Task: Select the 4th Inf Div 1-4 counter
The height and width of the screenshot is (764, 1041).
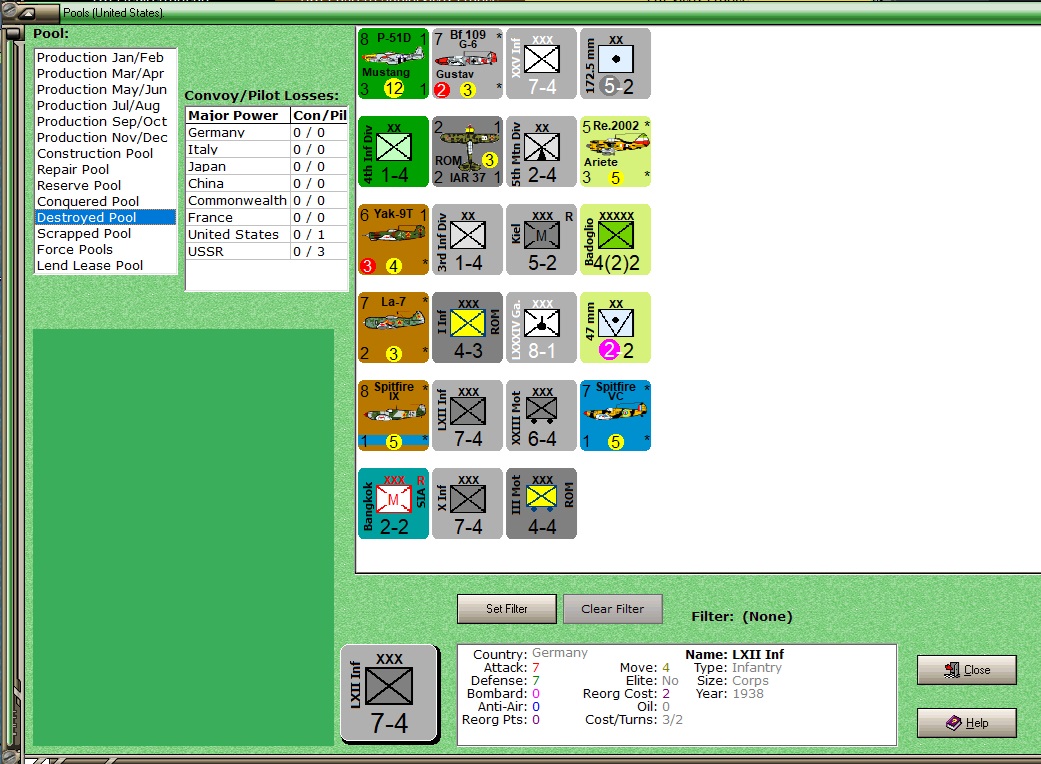Action: [393, 151]
